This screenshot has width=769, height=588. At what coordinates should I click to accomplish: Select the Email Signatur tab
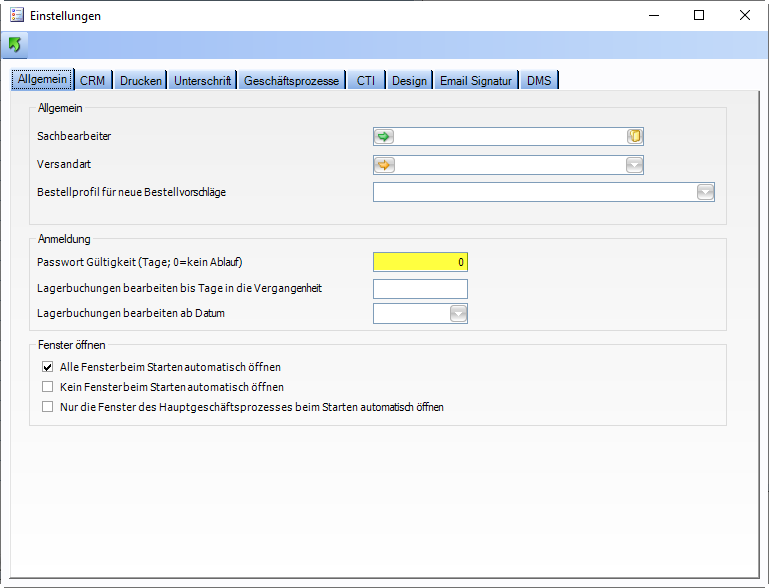click(x=476, y=81)
